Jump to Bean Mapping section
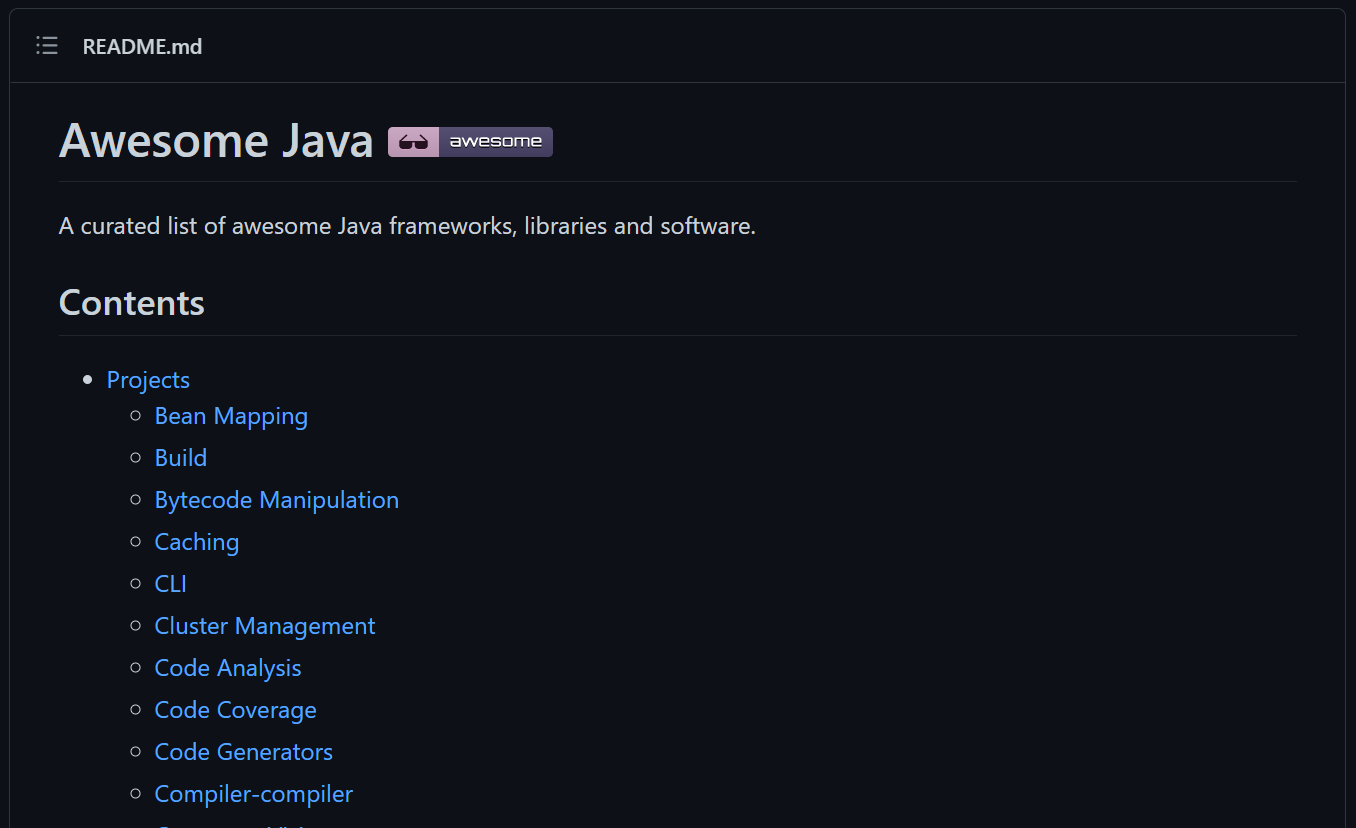The width and height of the screenshot is (1356, 828). tap(231, 416)
